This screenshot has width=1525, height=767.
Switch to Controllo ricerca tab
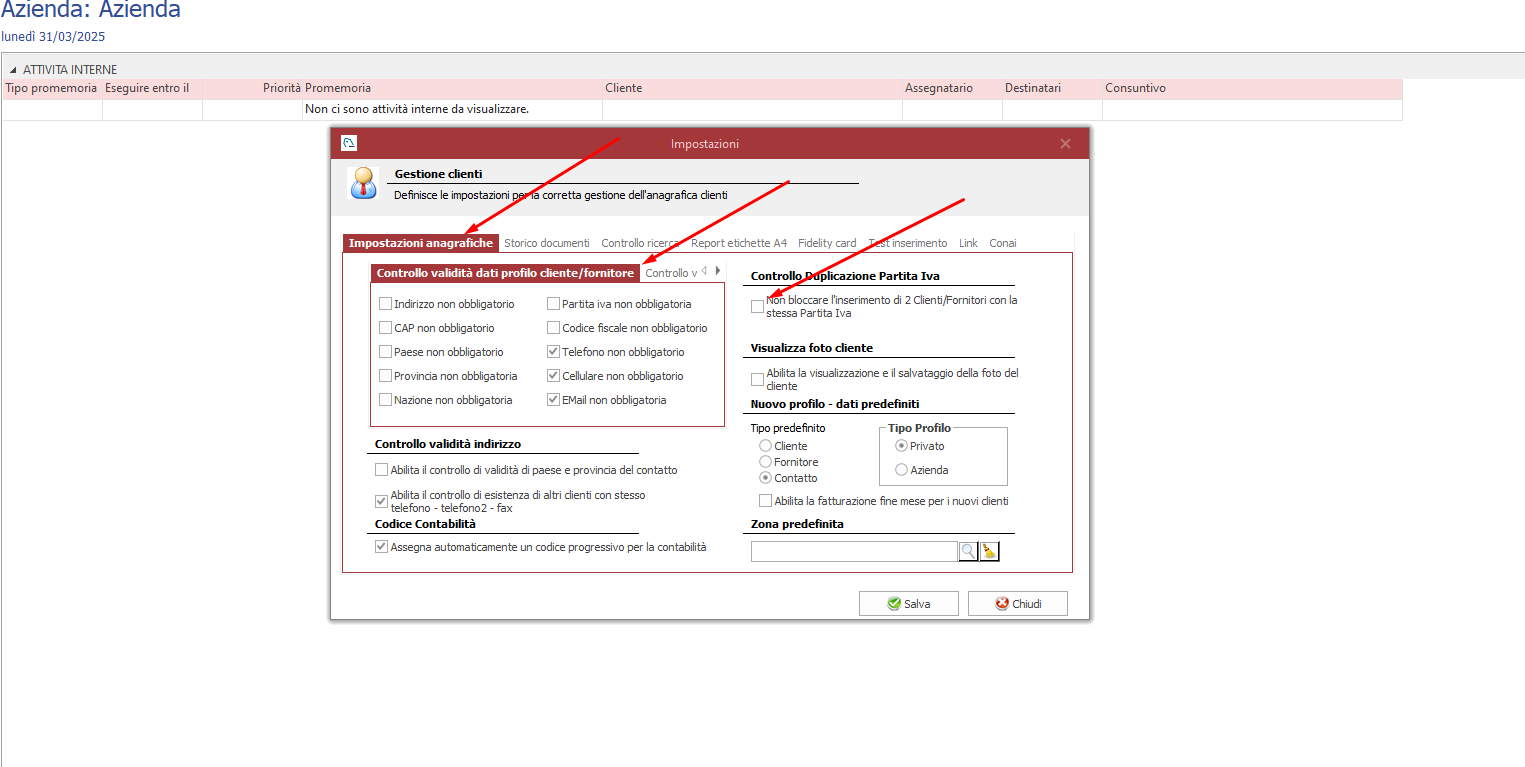pyautogui.click(x=641, y=243)
